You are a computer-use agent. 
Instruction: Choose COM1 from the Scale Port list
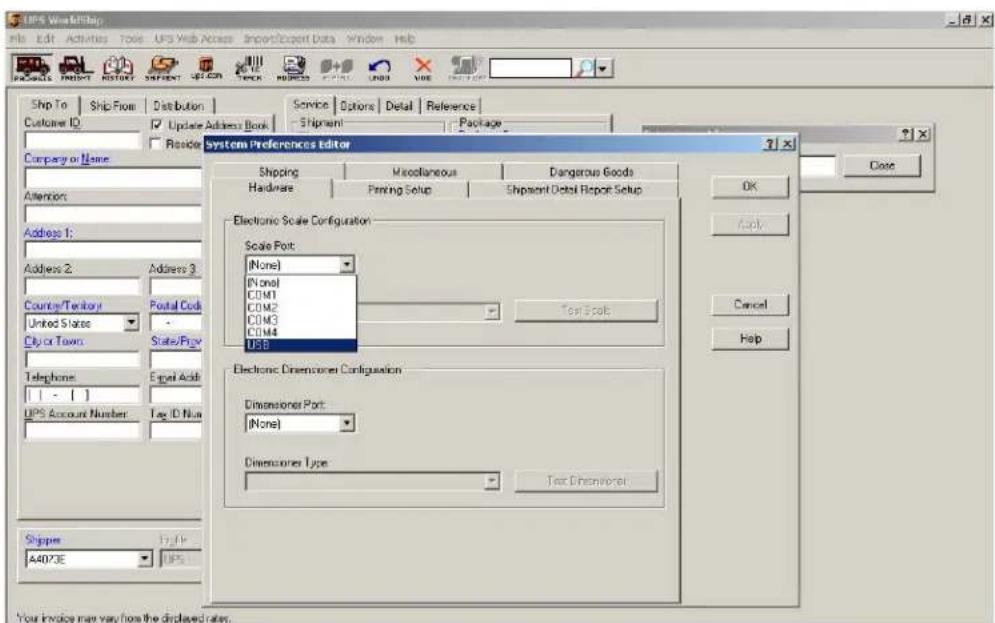[301, 295]
